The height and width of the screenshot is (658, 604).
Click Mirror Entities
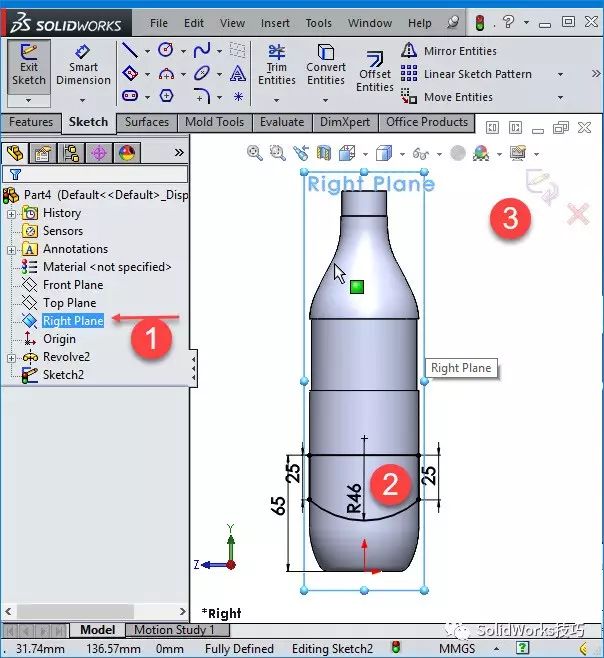(x=449, y=51)
